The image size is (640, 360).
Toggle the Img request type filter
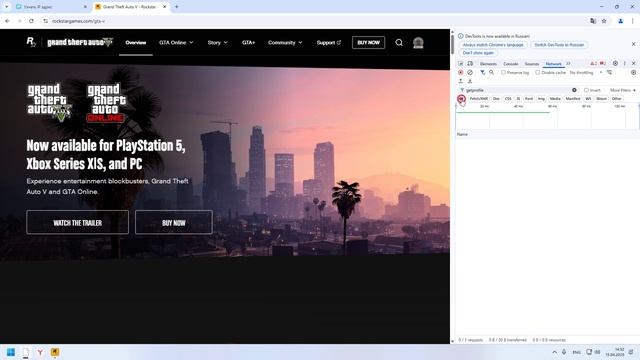tap(541, 99)
